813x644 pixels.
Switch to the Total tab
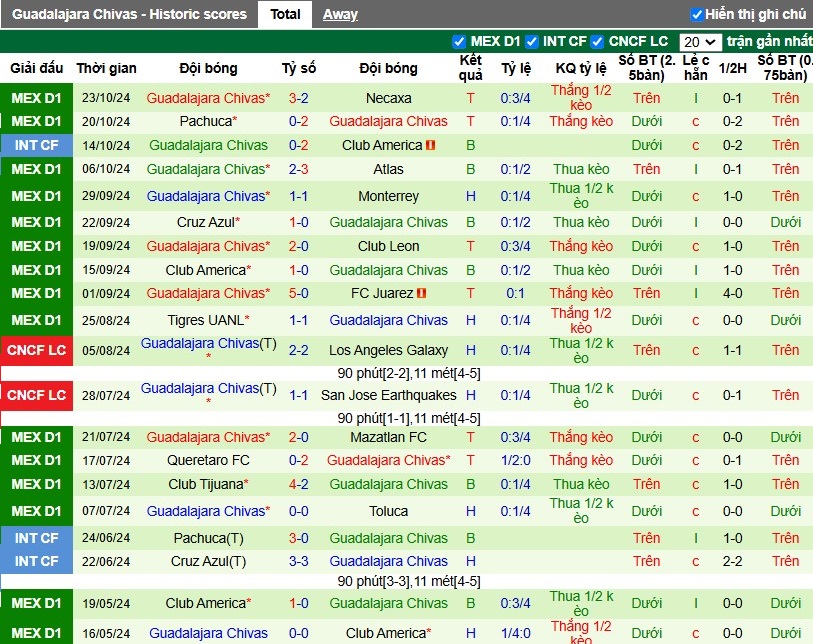coord(285,14)
